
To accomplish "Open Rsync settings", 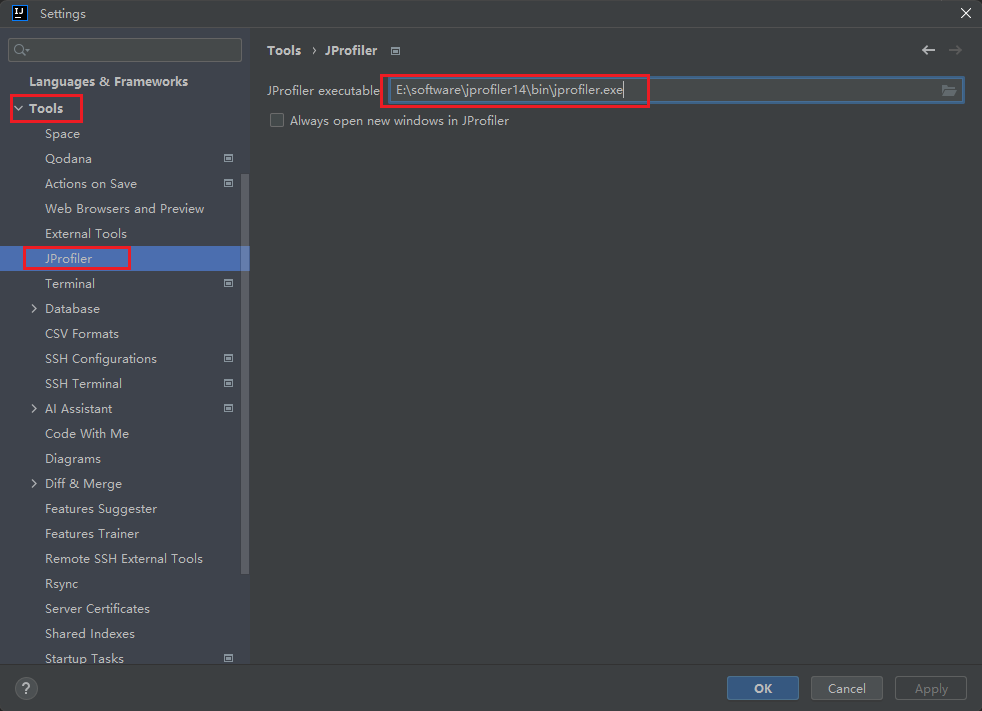I will [x=61, y=584].
